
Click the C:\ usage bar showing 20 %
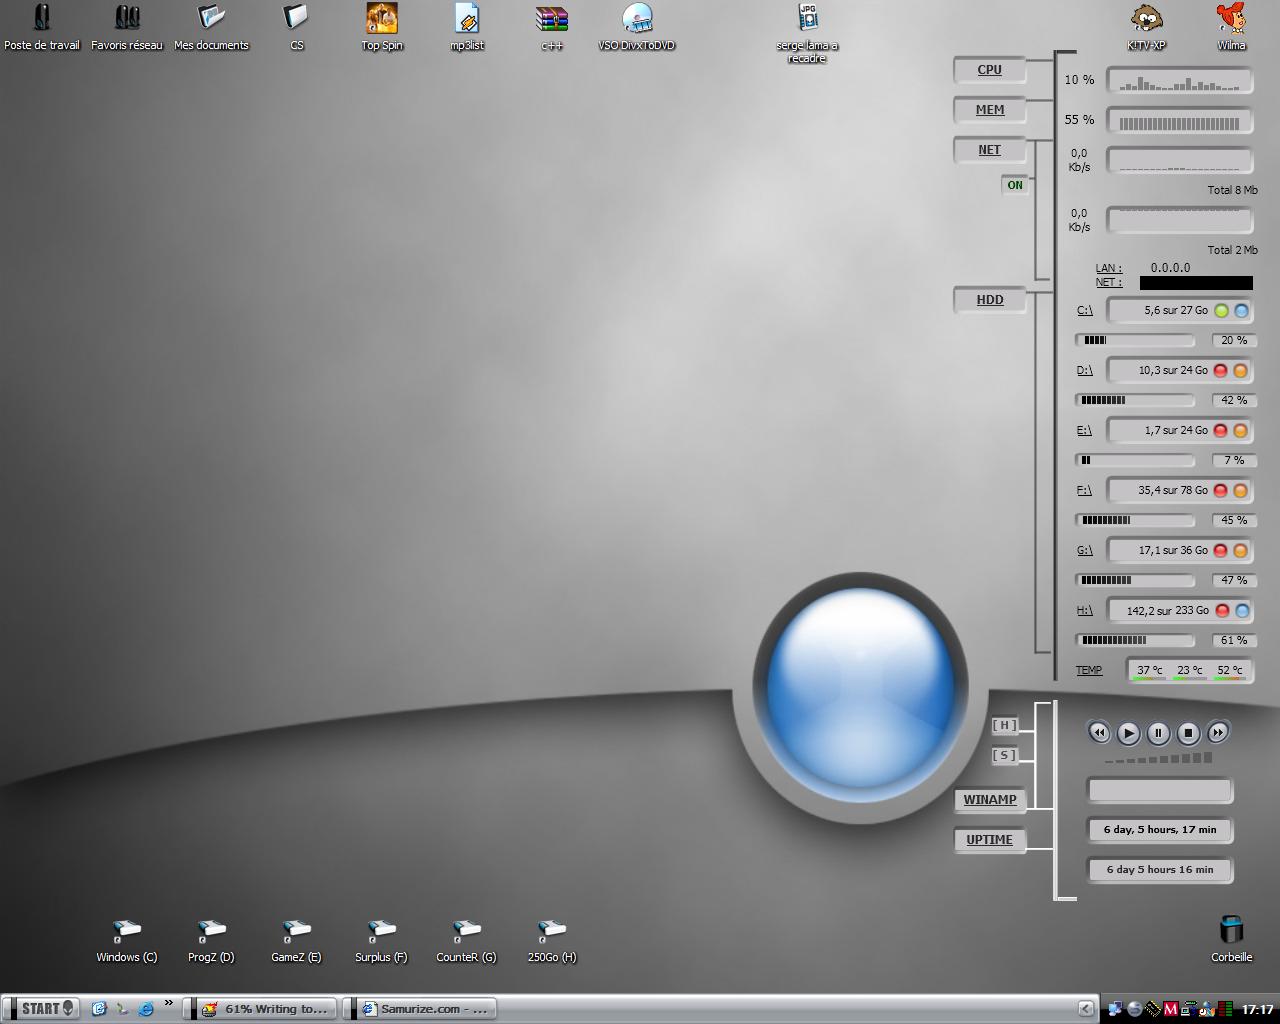1135,340
